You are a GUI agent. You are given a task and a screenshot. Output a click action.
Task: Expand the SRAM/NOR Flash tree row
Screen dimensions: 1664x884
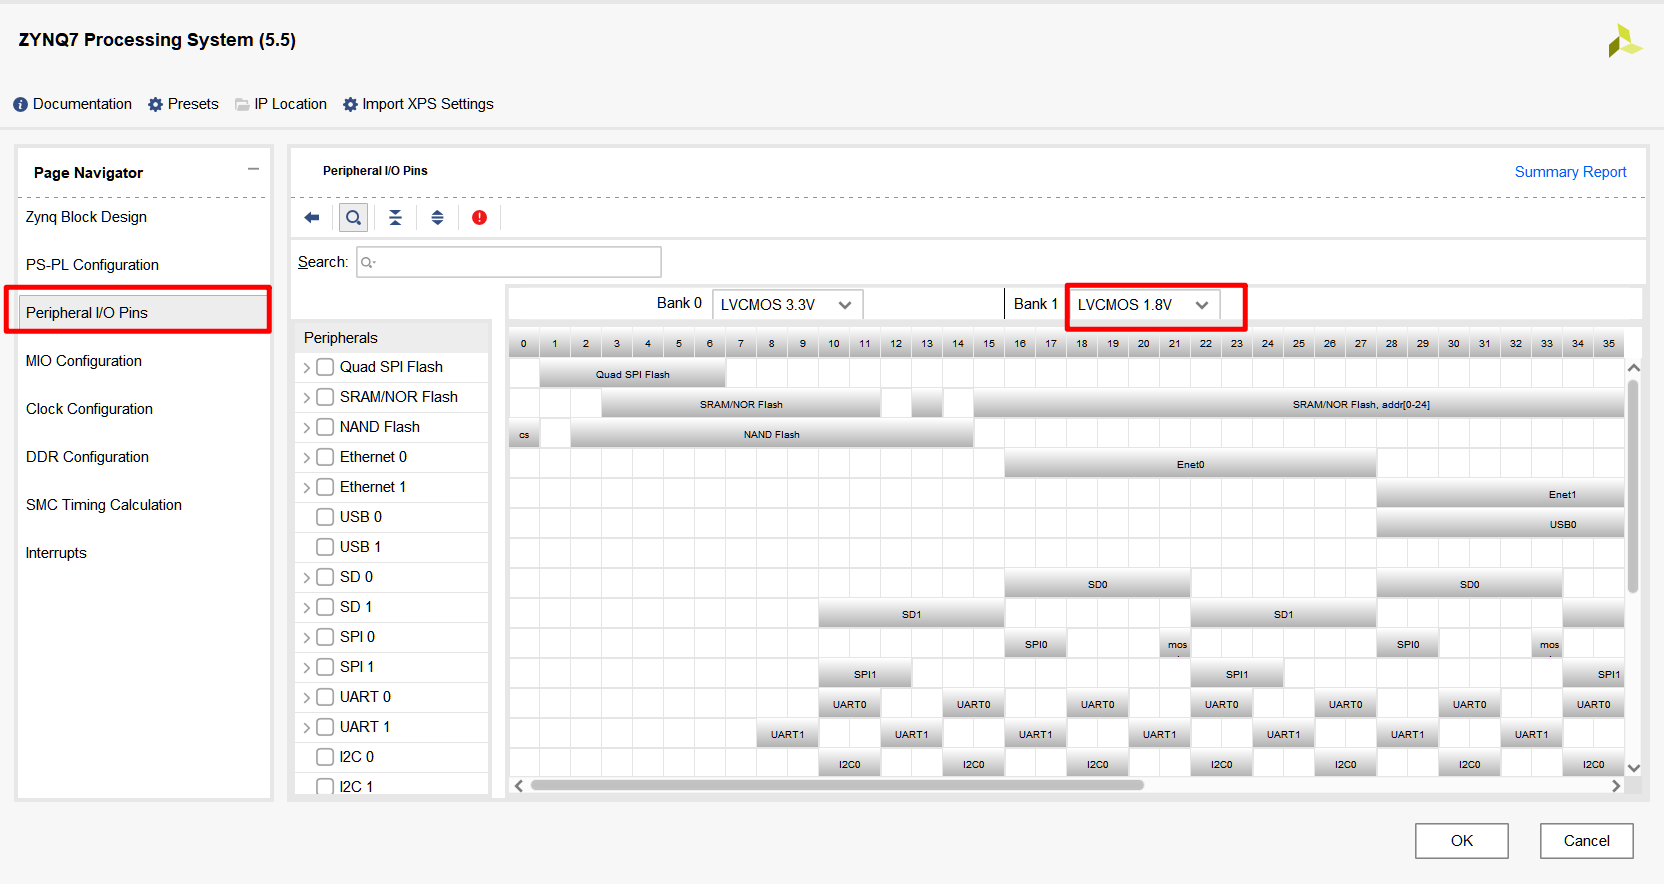pyautogui.click(x=306, y=398)
